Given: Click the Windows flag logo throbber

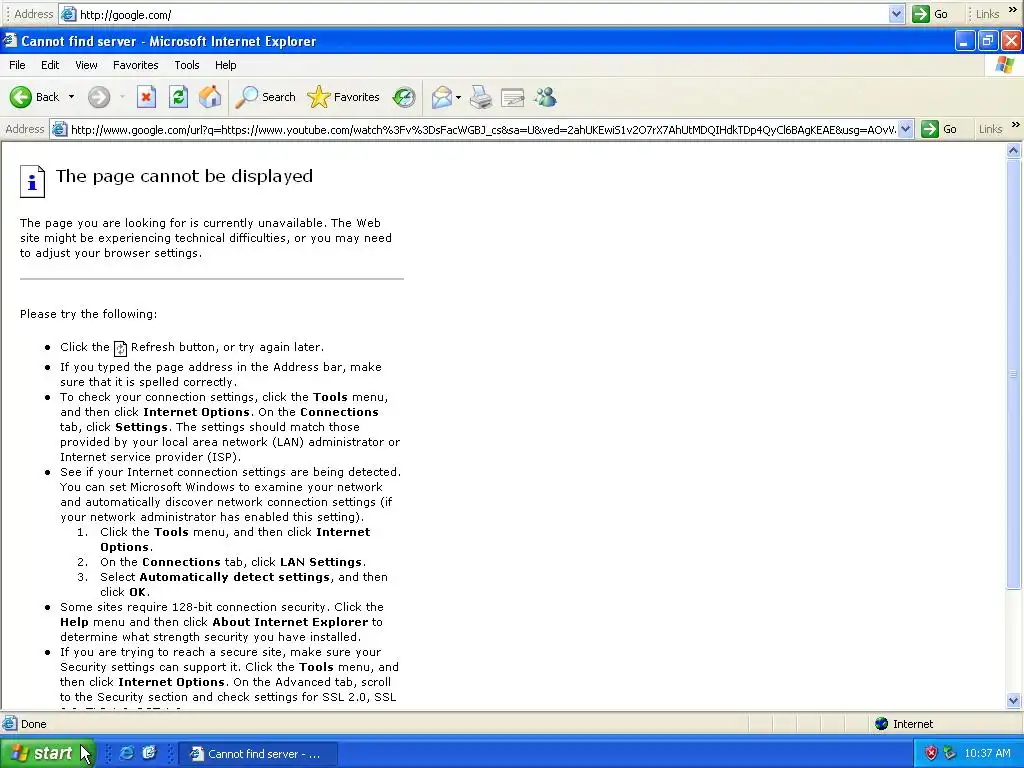Looking at the screenshot, I should 1005,65.
